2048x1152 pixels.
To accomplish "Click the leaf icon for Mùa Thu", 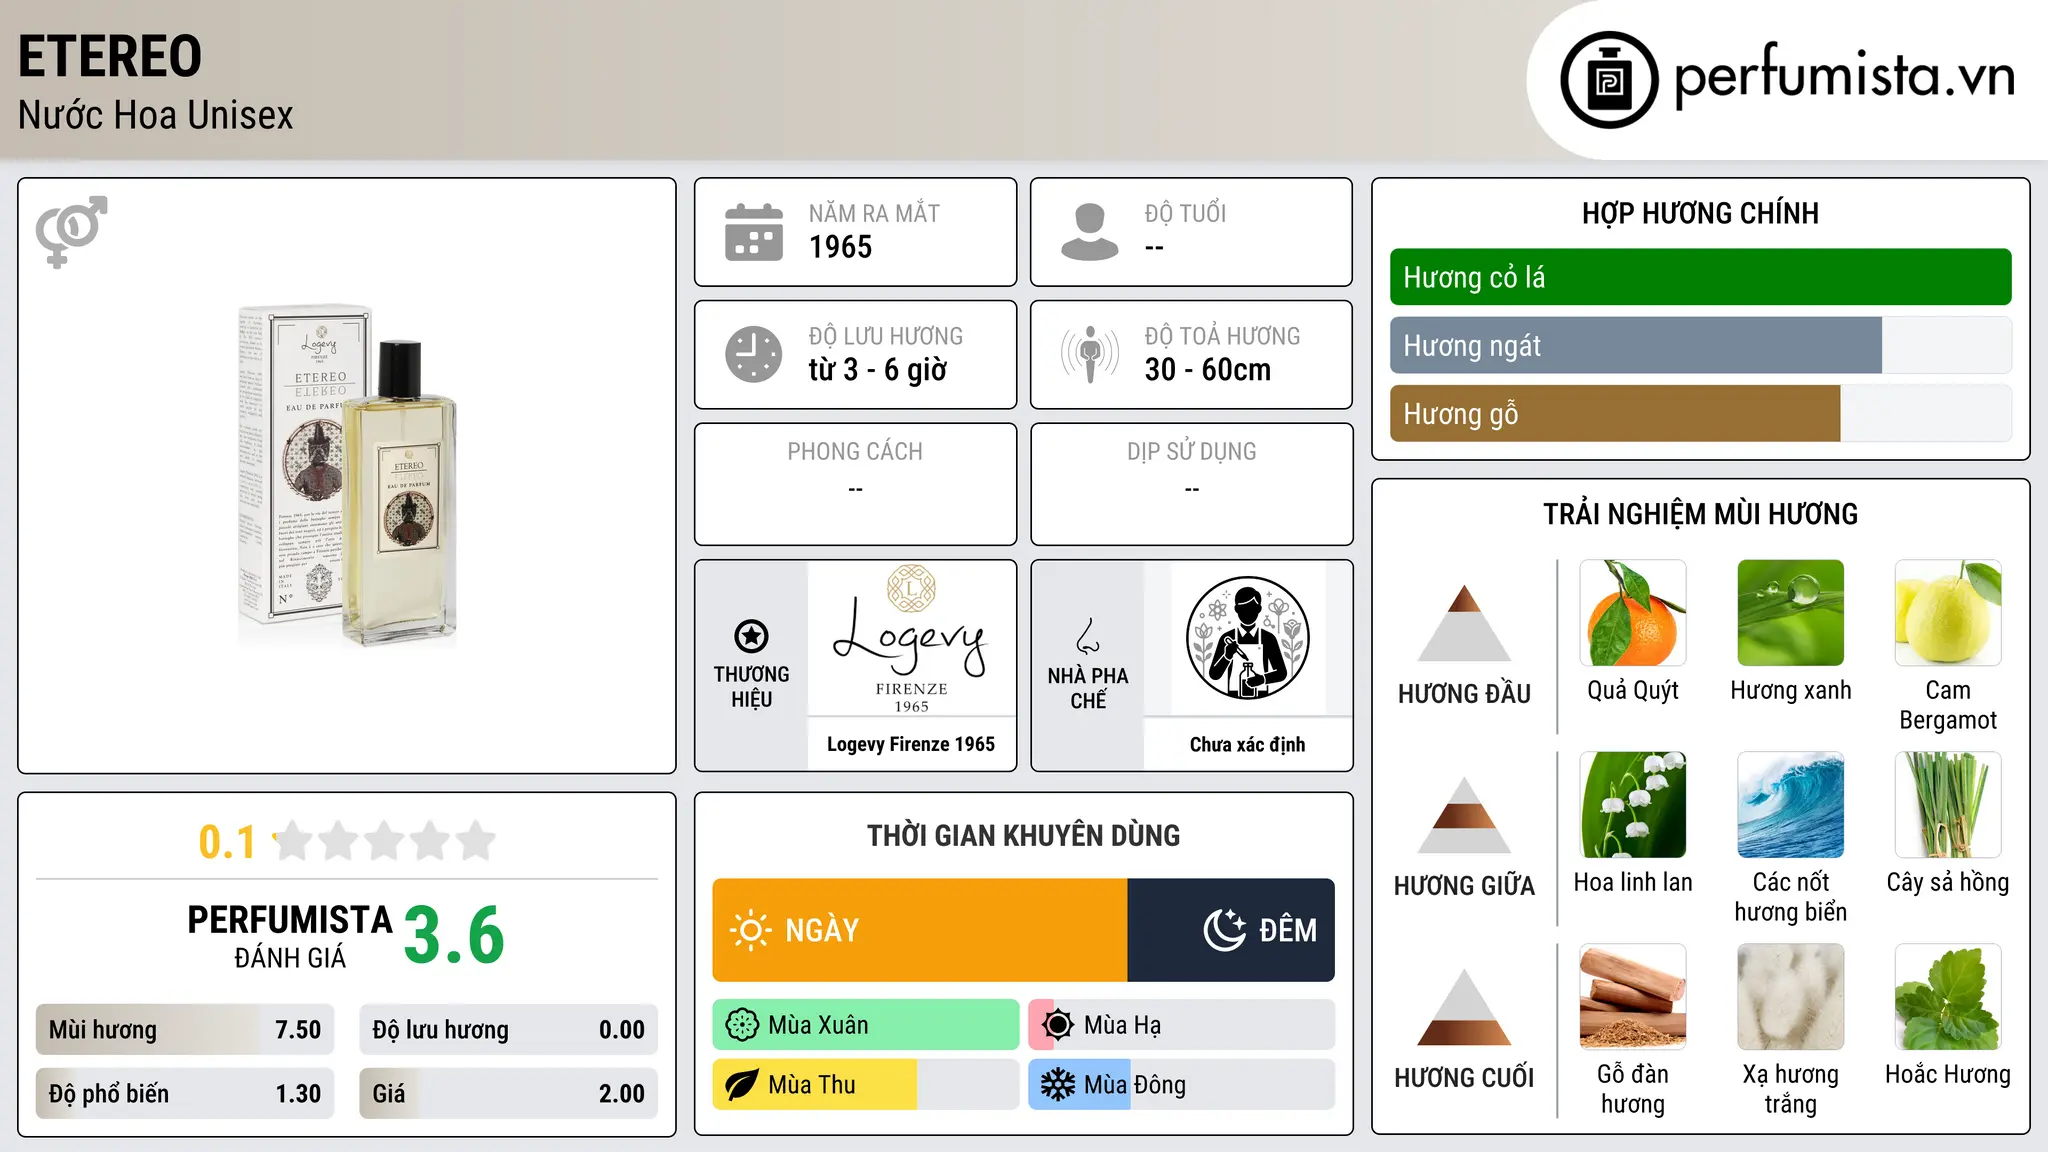I will [x=742, y=1085].
